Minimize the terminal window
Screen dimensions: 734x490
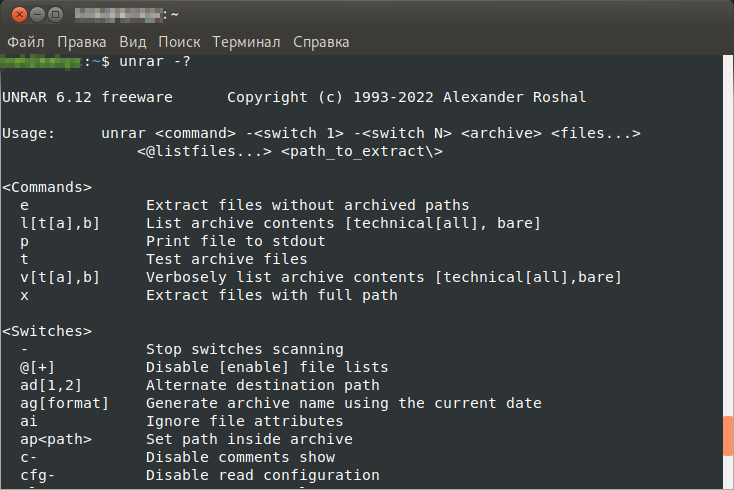click(37, 15)
